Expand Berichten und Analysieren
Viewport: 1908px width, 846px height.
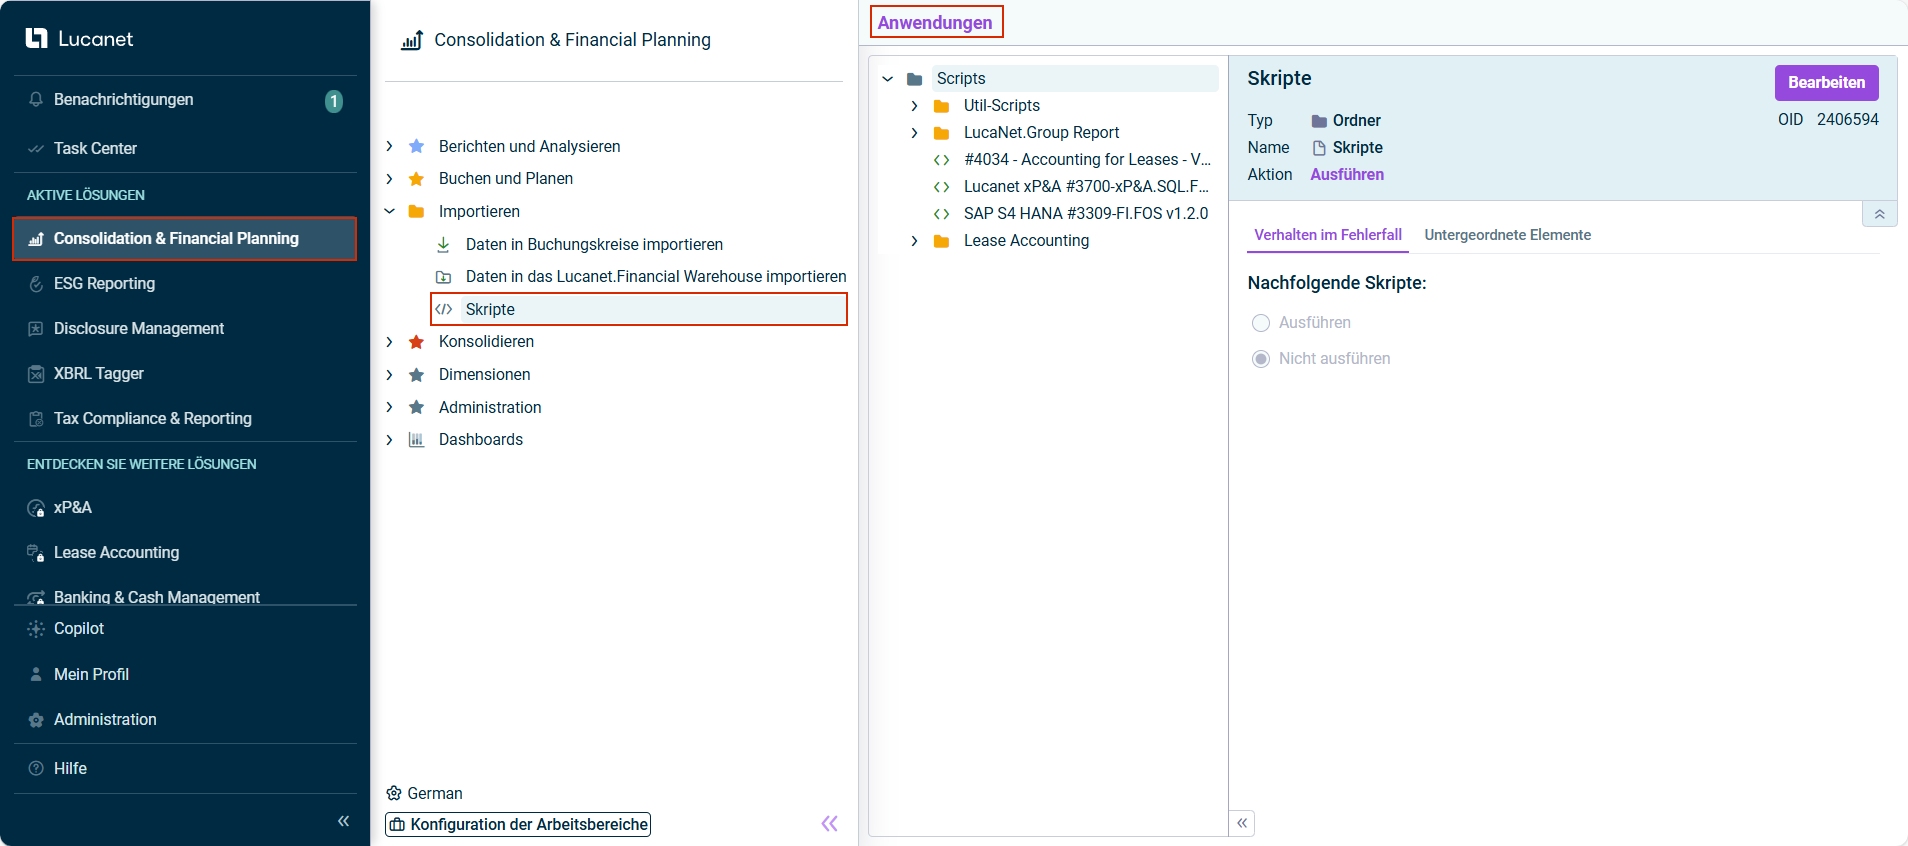pos(389,147)
